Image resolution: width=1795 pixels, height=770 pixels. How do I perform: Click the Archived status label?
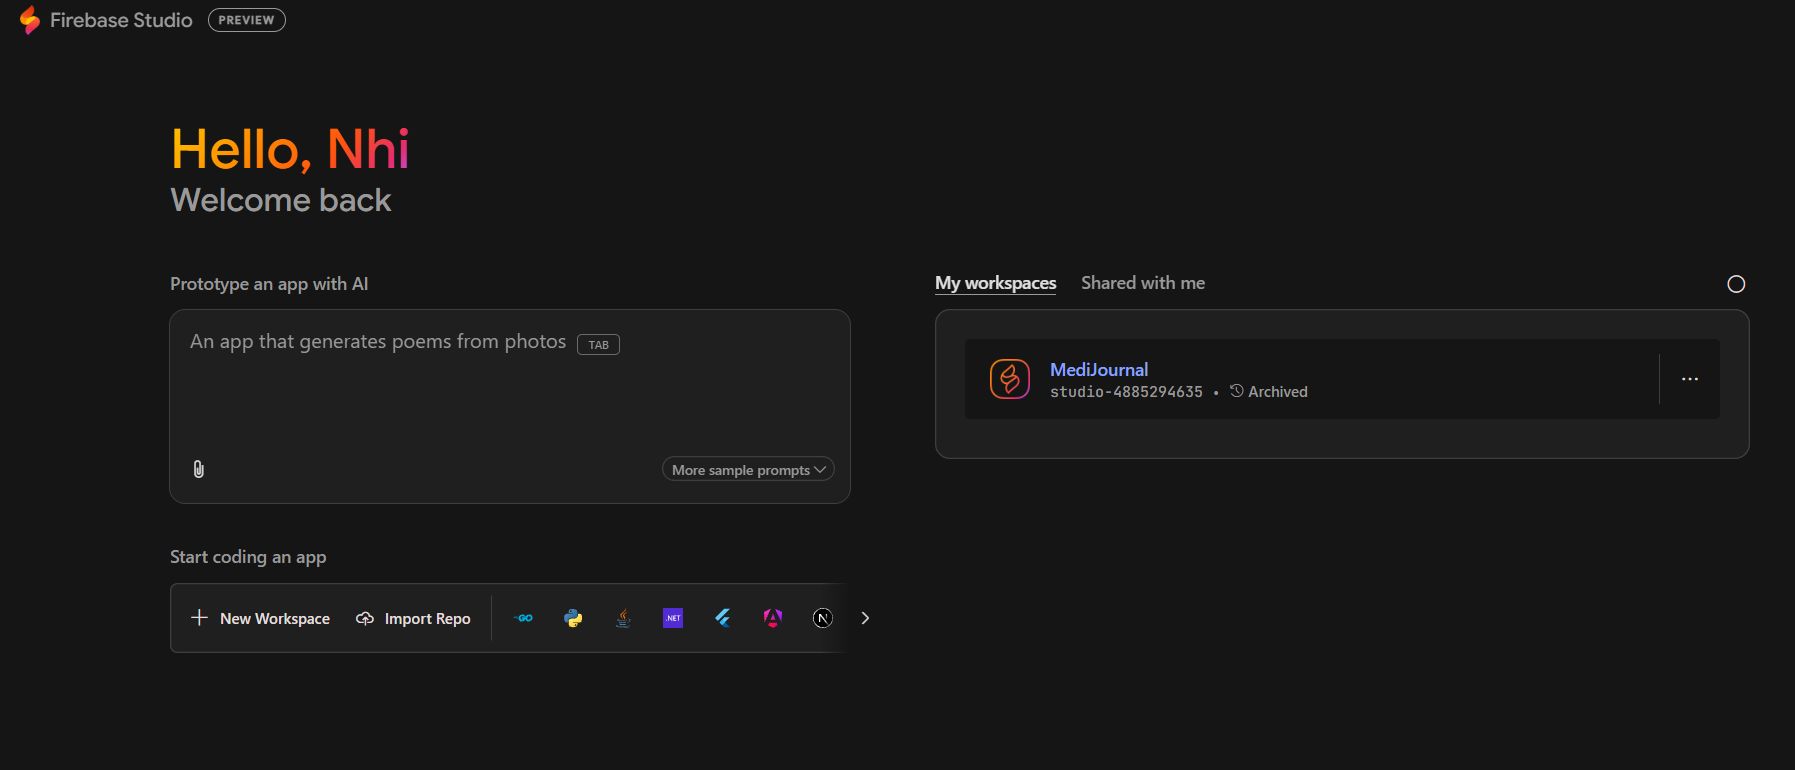click(x=1278, y=392)
